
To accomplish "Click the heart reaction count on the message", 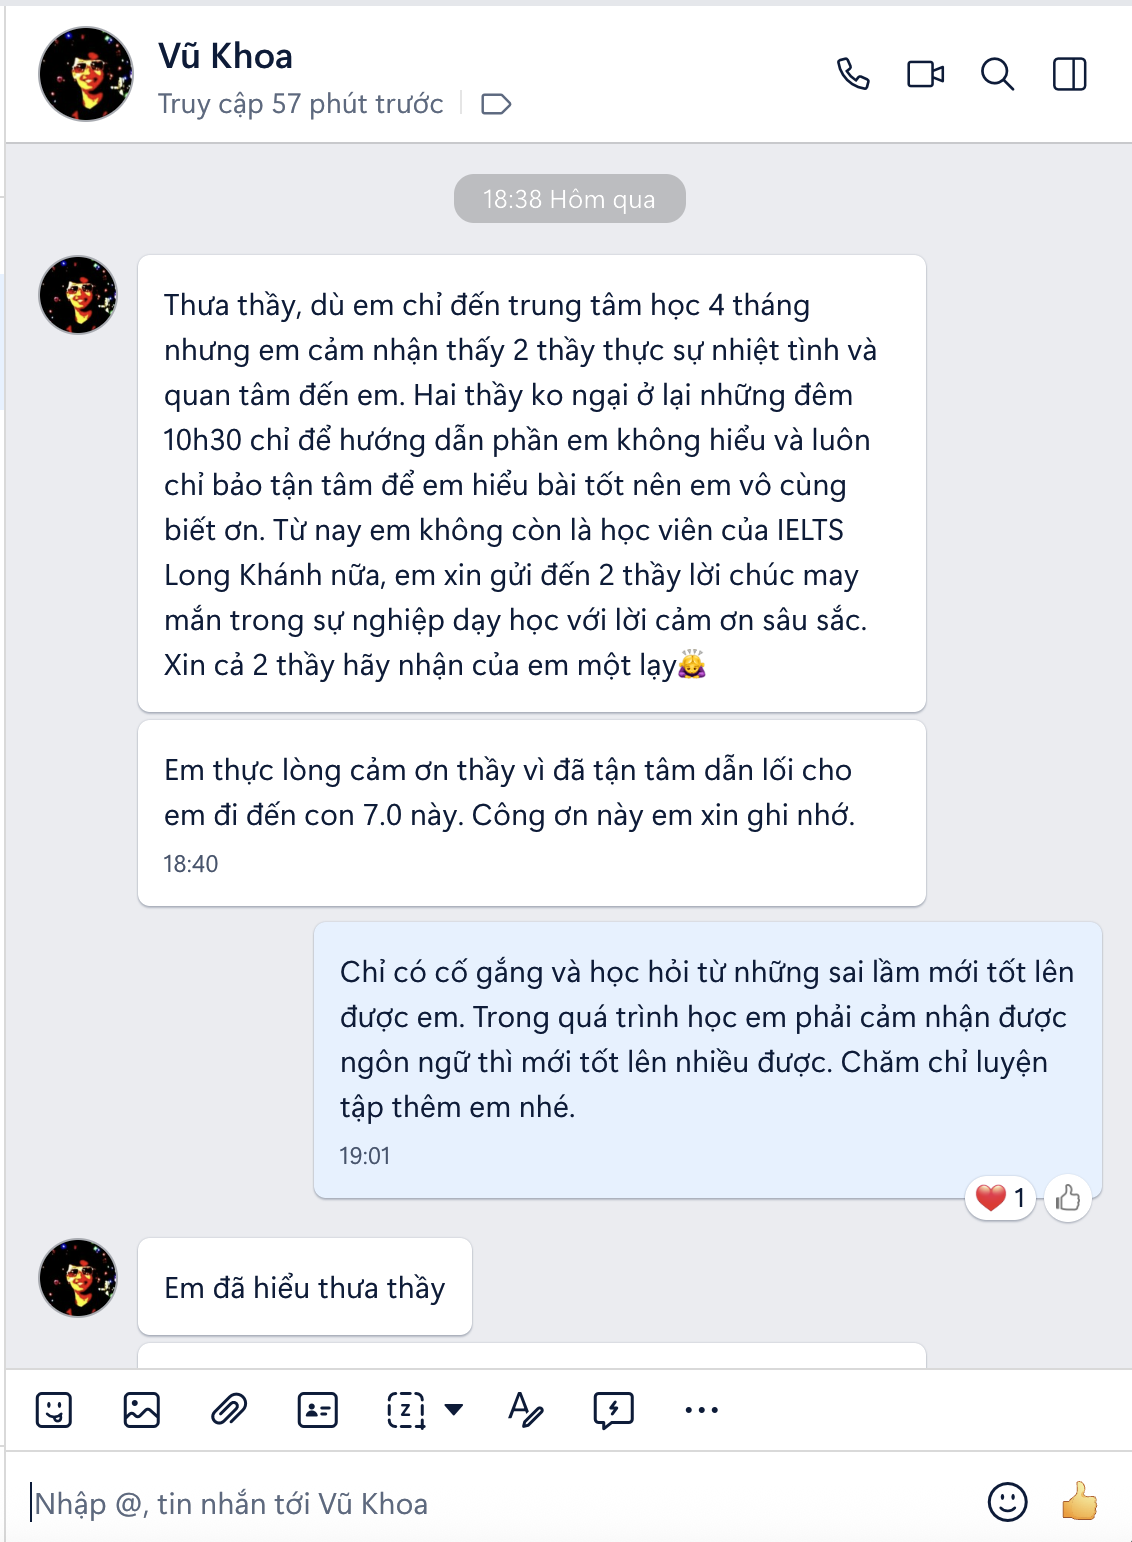I will tap(1001, 1198).
